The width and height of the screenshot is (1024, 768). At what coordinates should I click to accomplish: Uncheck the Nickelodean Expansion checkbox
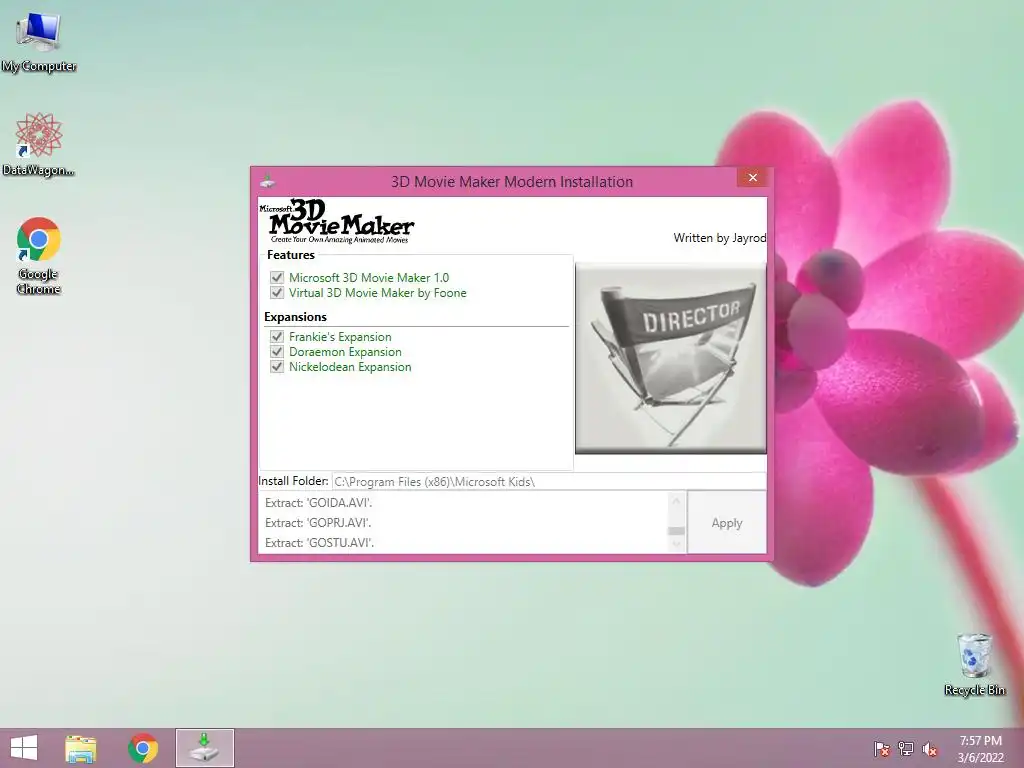click(277, 366)
